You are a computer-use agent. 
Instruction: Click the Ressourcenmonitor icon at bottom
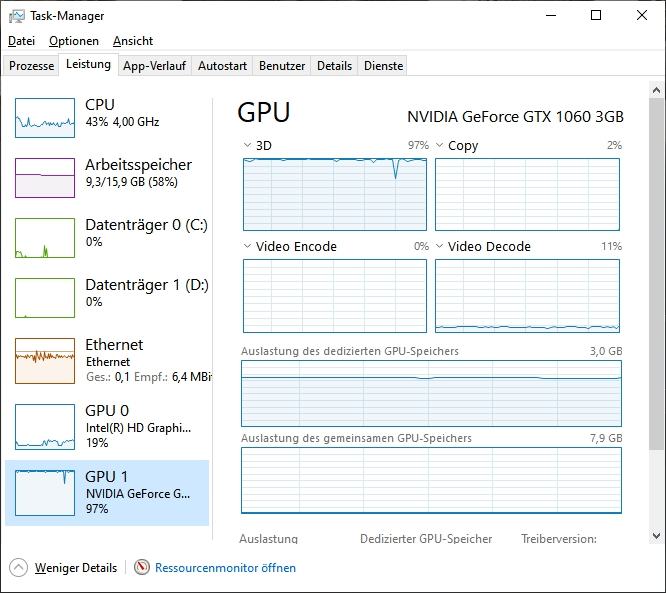(142, 568)
